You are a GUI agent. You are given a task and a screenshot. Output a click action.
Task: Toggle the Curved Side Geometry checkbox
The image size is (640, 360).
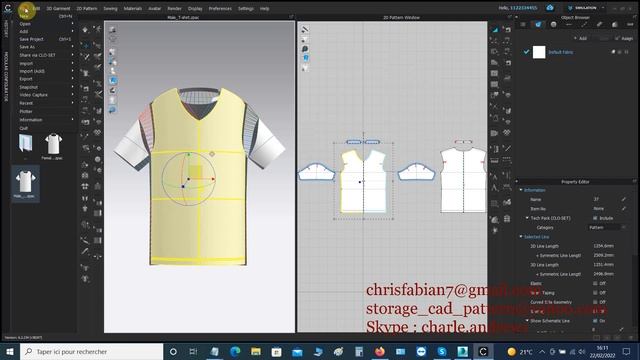pyautogui.click(x=595, y=302)
